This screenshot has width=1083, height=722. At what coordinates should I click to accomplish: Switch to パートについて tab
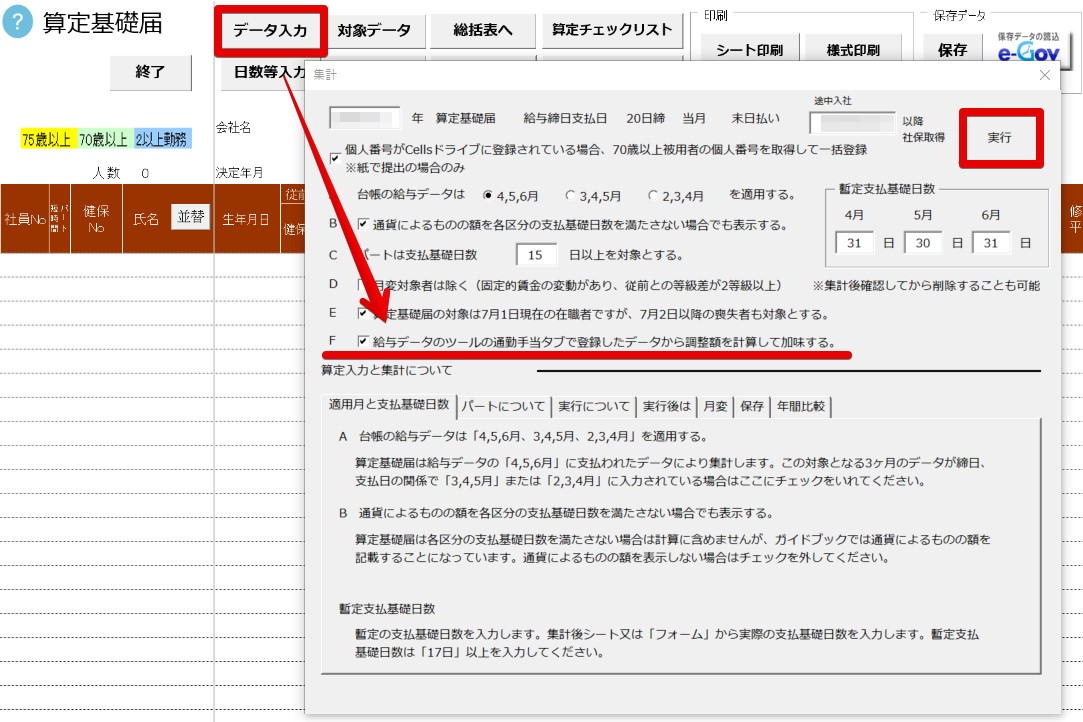(504, 406)
